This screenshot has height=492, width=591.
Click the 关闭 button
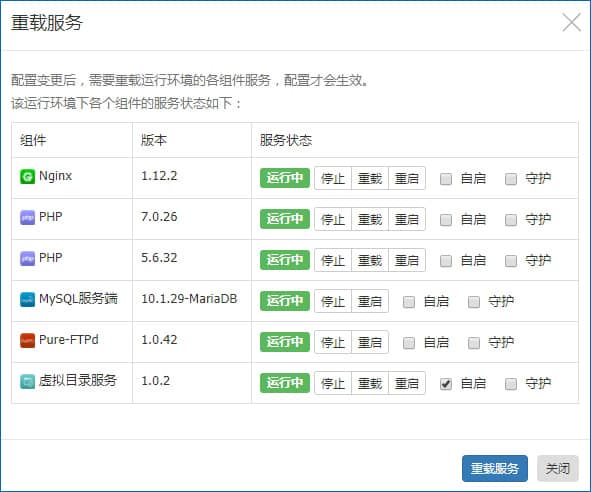pos(557,469)
